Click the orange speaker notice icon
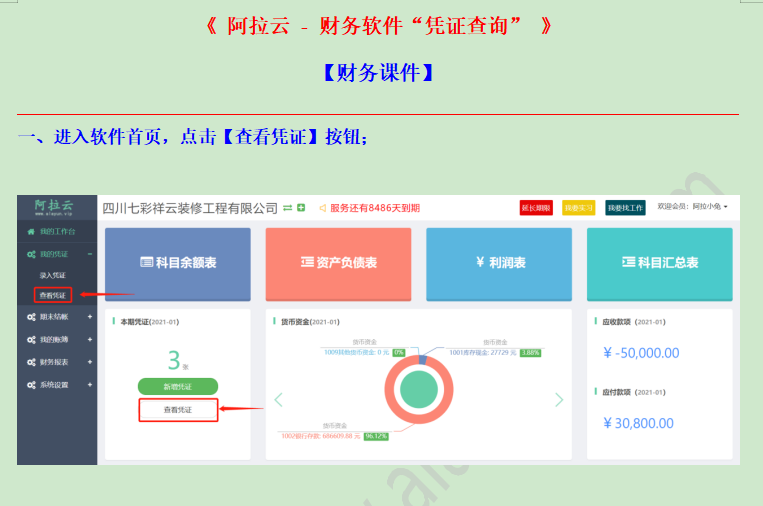Image resolution: width=763 pixels, height=506 pixels. pos(322,208)
